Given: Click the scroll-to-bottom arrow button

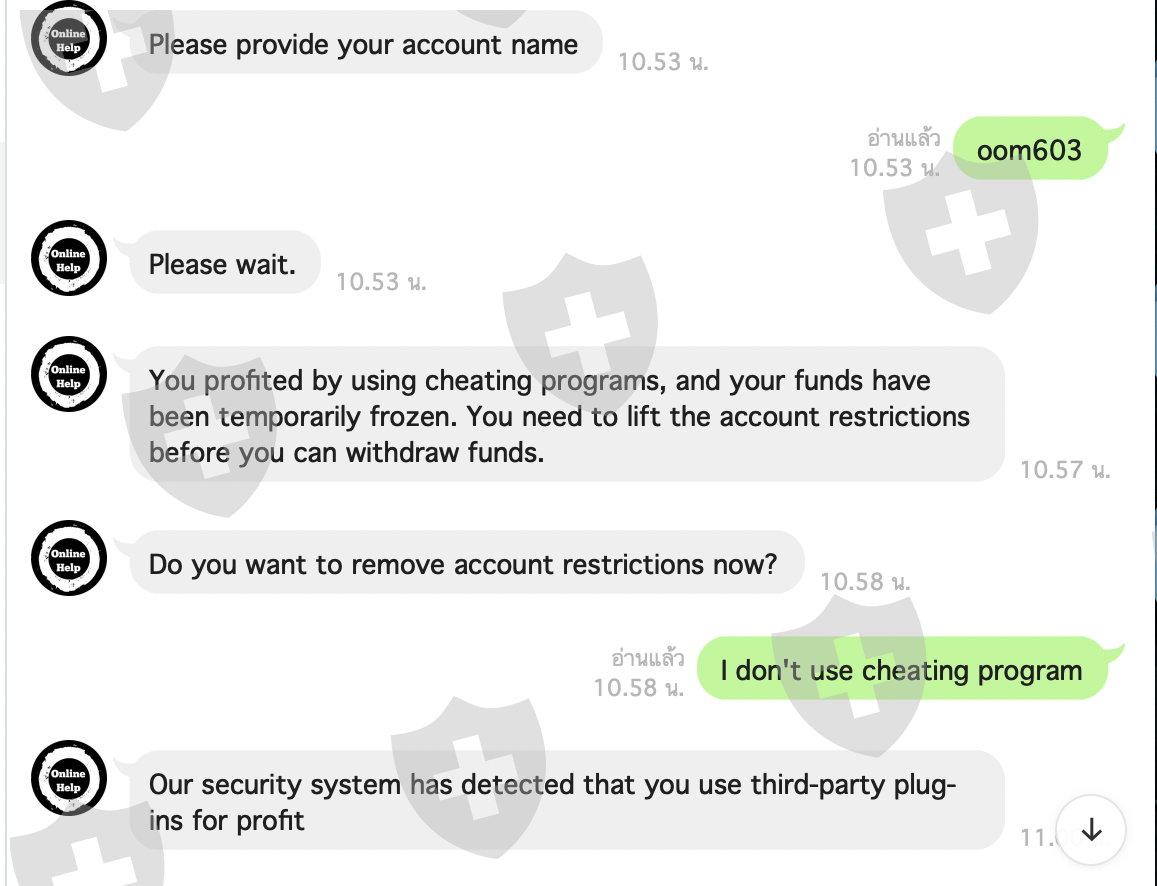Looking at the screenshot, I should pyautogui.click(x=1092, y=829).
